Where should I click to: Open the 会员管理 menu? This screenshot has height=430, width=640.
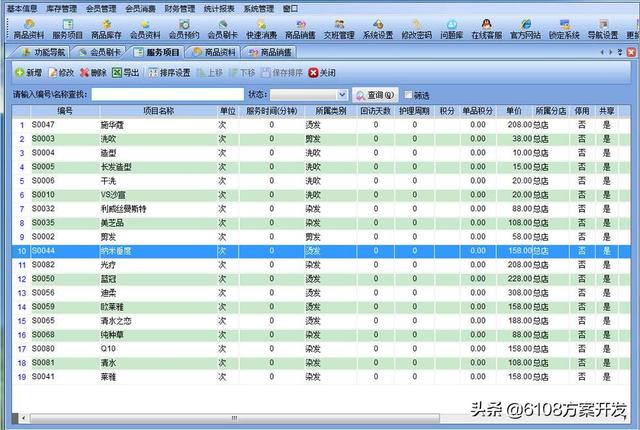101,8
